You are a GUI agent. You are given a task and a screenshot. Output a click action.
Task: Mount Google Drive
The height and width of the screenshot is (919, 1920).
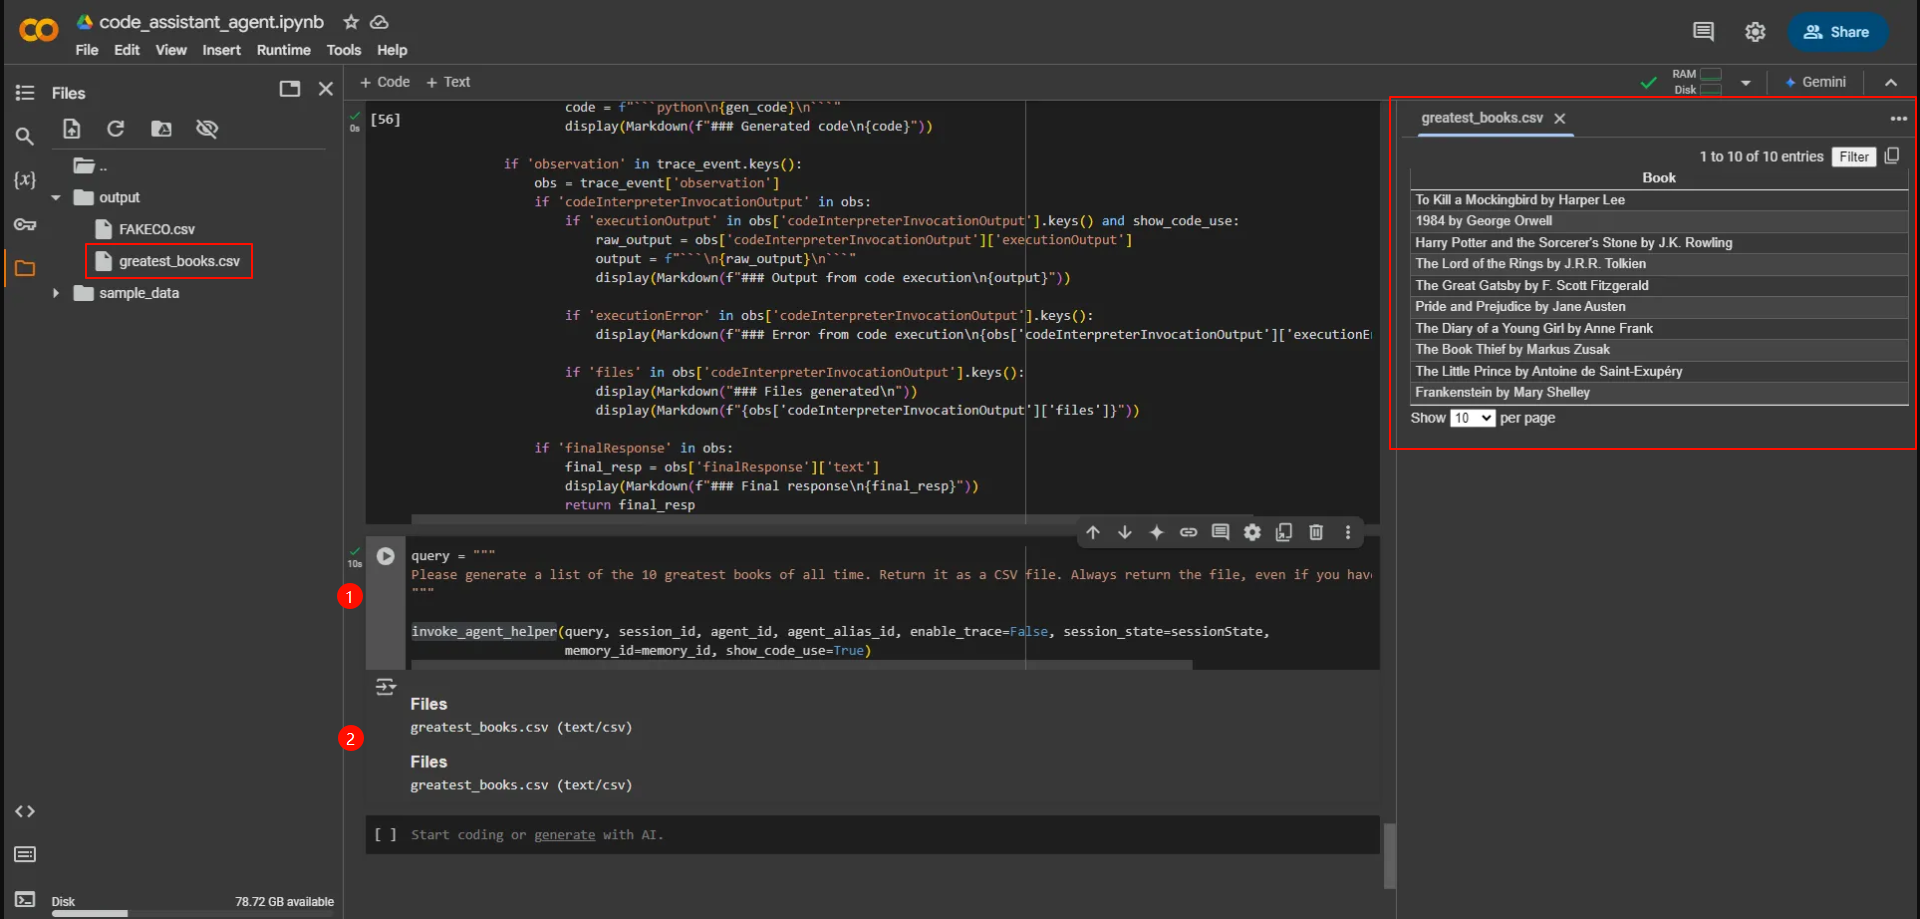click(x=161, y=129)
